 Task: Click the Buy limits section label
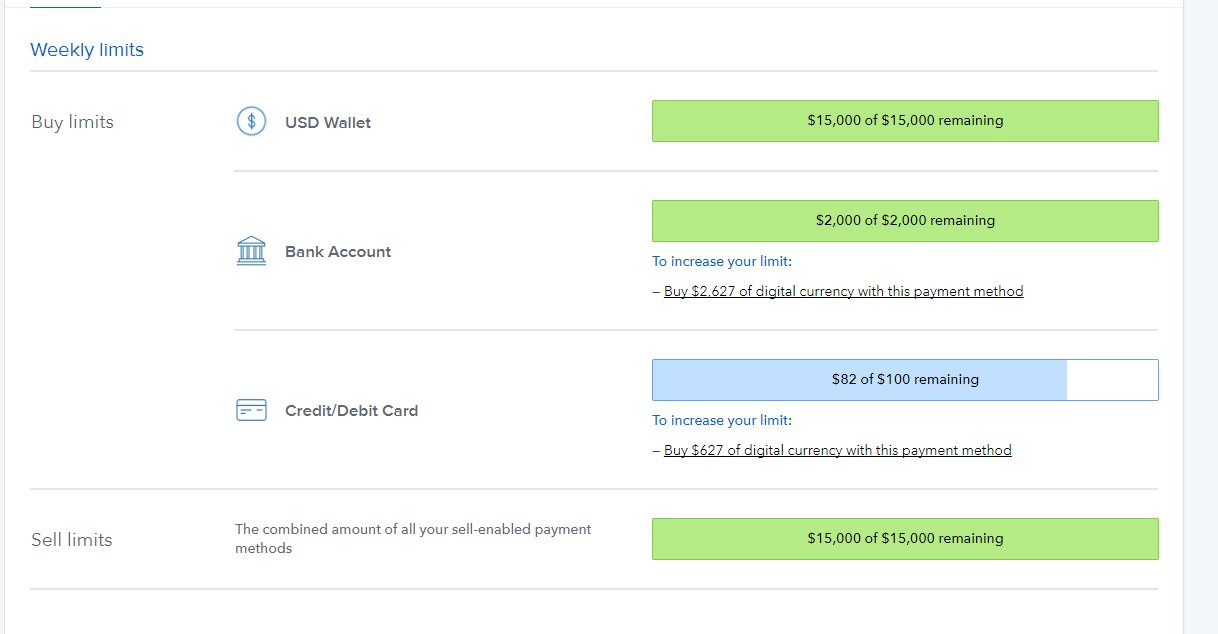point(72,123)
